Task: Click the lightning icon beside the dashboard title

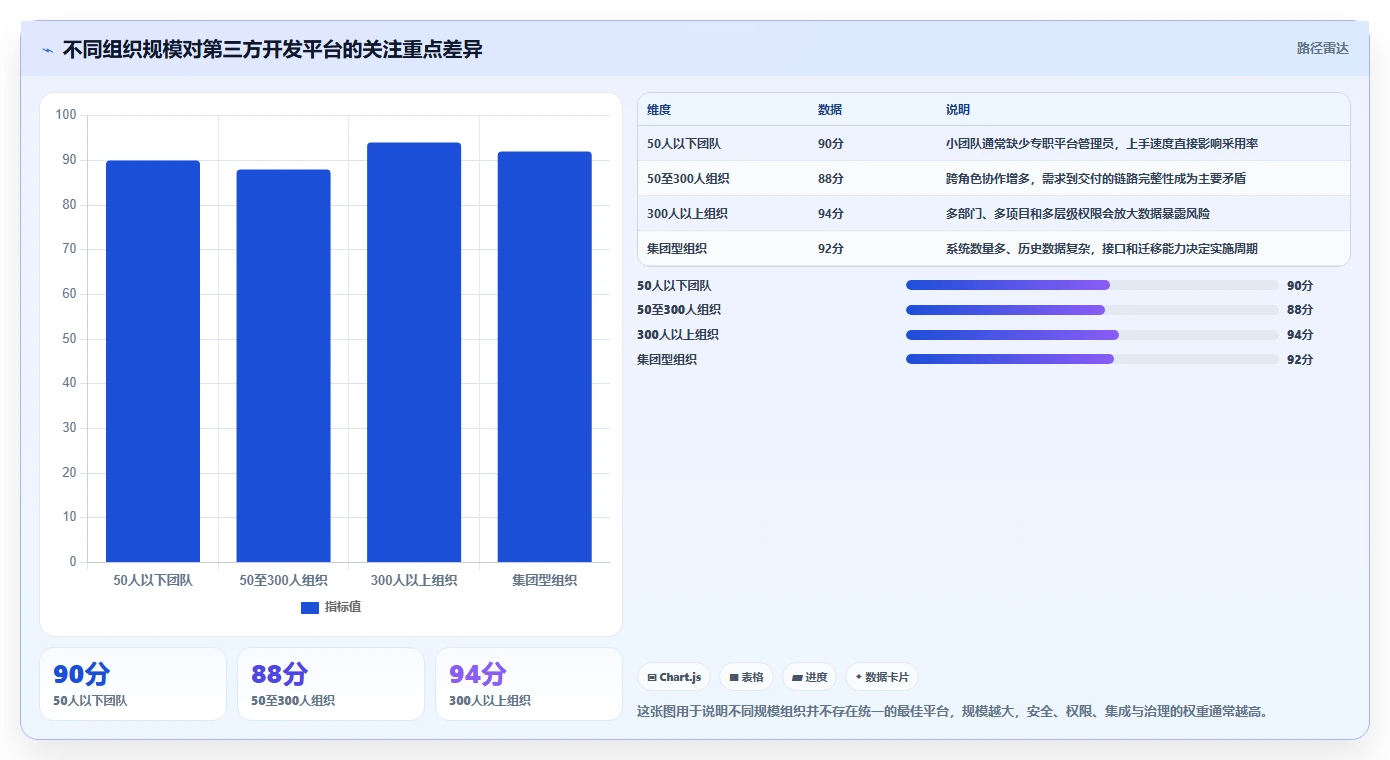Action: coord(47,50)
